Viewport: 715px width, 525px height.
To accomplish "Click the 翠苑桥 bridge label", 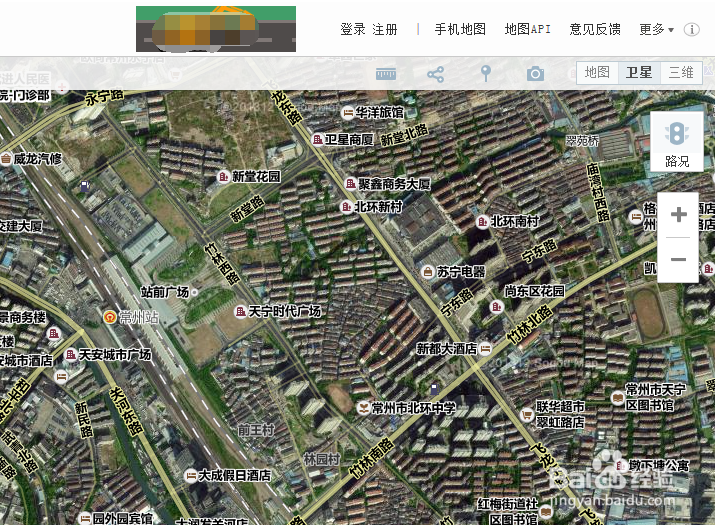I will point(582,140).
